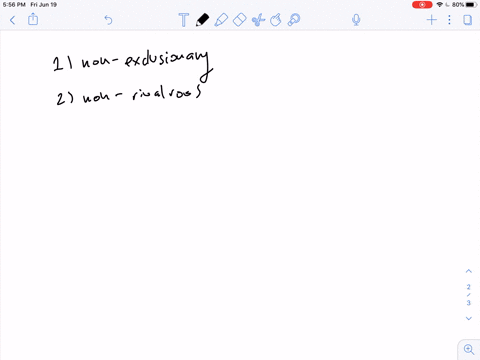Tap the 5:56 PM clock
The image size is (480, 360).
point(14,5)
